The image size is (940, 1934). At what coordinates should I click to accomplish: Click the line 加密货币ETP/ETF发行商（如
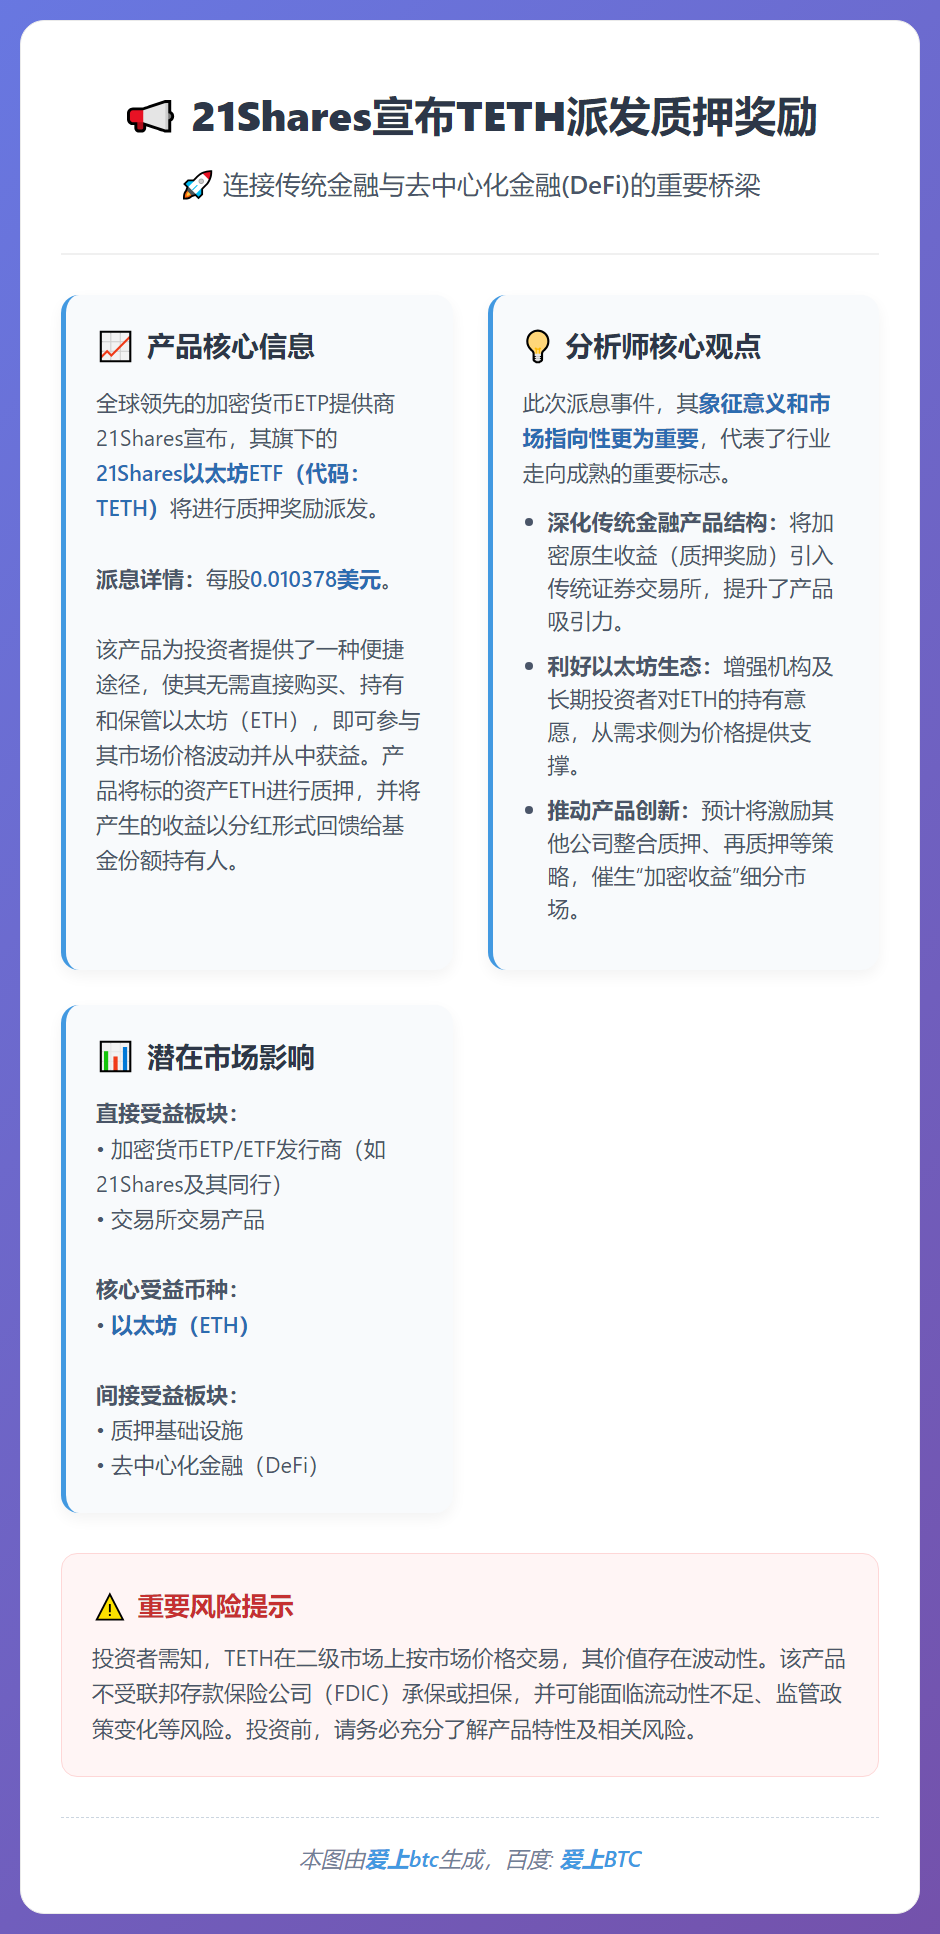[x=241, y=1150]
